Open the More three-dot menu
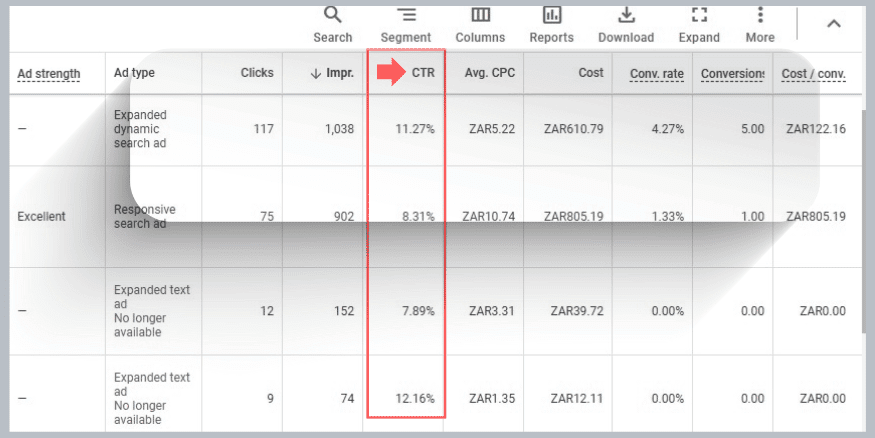875x438 pixels. (x=760, y=15)
